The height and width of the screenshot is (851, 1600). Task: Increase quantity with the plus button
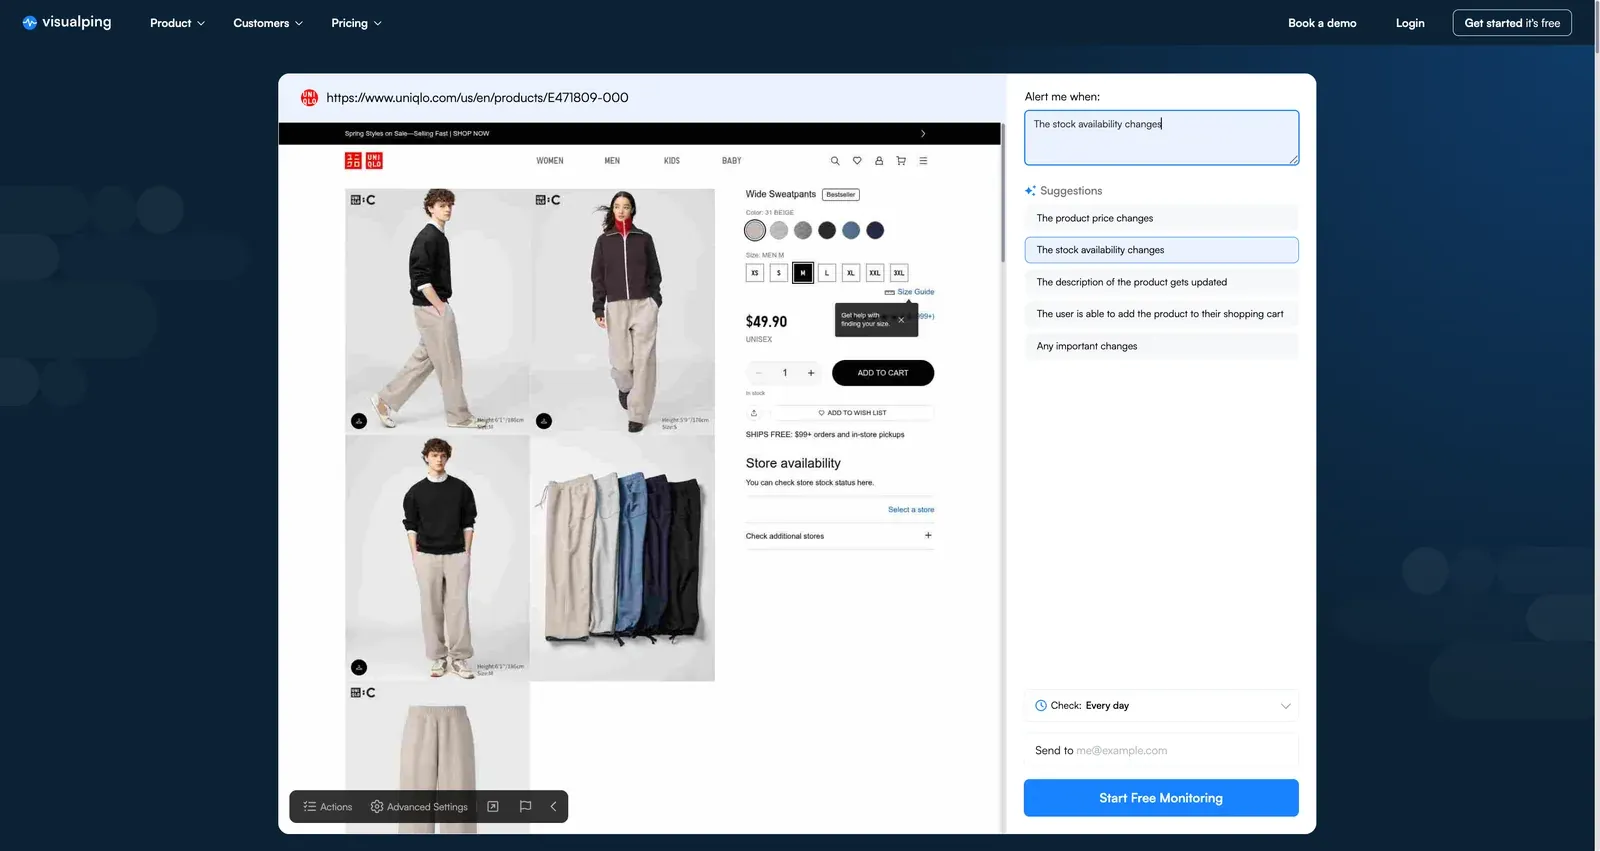point(811,373)
